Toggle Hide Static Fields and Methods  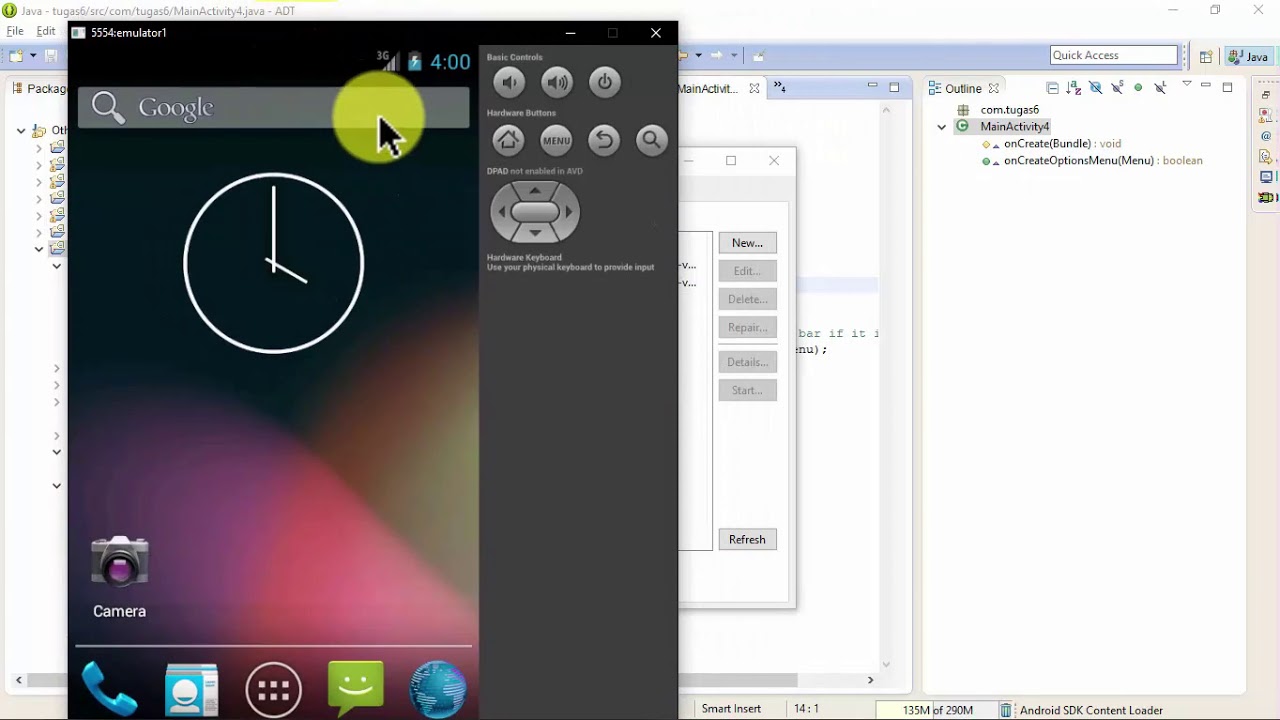pos(1117,88)
